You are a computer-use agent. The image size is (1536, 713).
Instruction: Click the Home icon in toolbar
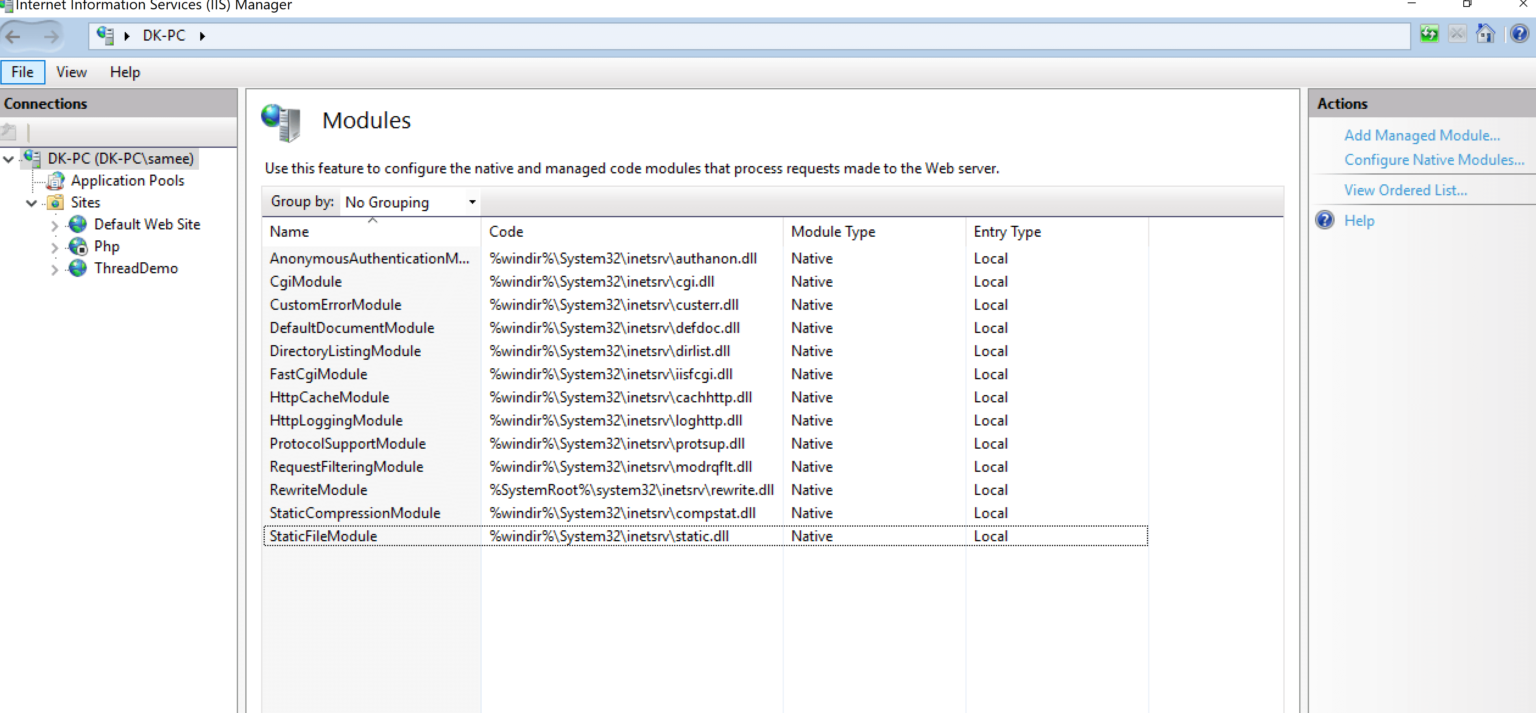click(x=1485, y=34)
